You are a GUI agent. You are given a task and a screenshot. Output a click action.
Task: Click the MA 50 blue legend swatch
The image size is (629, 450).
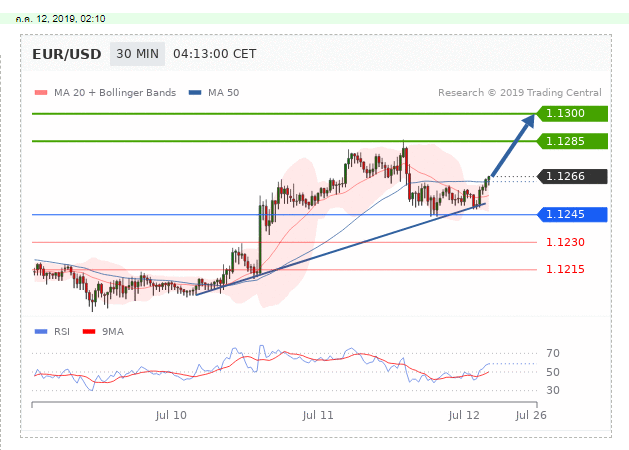(x=195, y=93)
